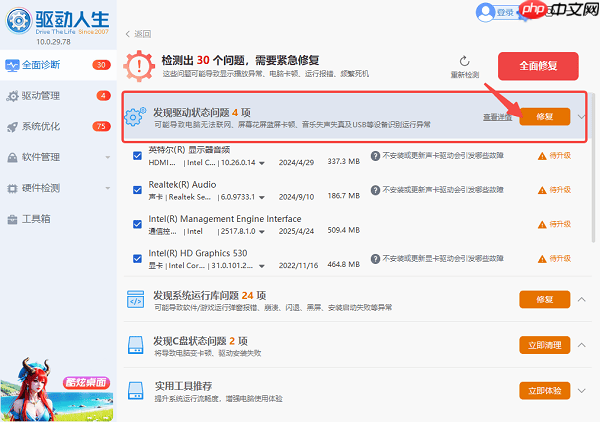Click the C盘 disk status icon
Viewport: 600px width, 422px height.
pyautogui.click(x=135, y=345)
